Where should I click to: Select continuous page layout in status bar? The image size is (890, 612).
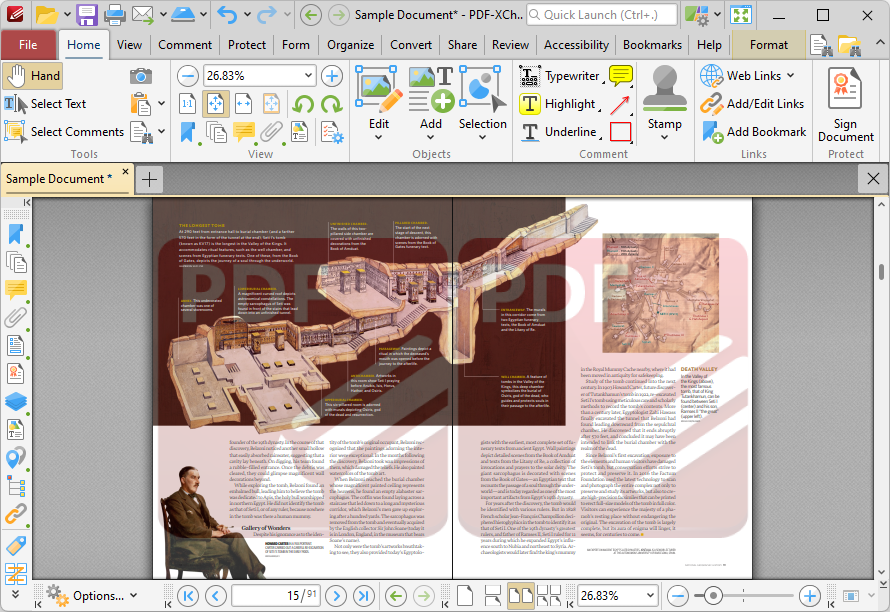coord(493,596)
